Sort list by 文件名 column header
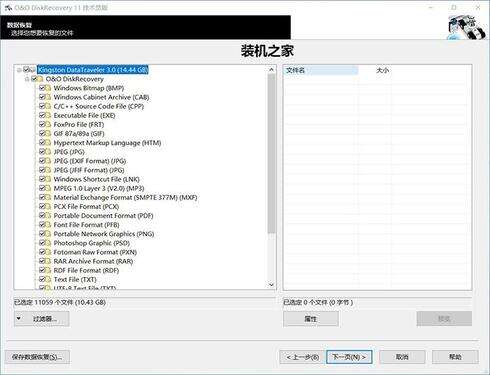Screen dimensions: 490x375 [321, 70]
